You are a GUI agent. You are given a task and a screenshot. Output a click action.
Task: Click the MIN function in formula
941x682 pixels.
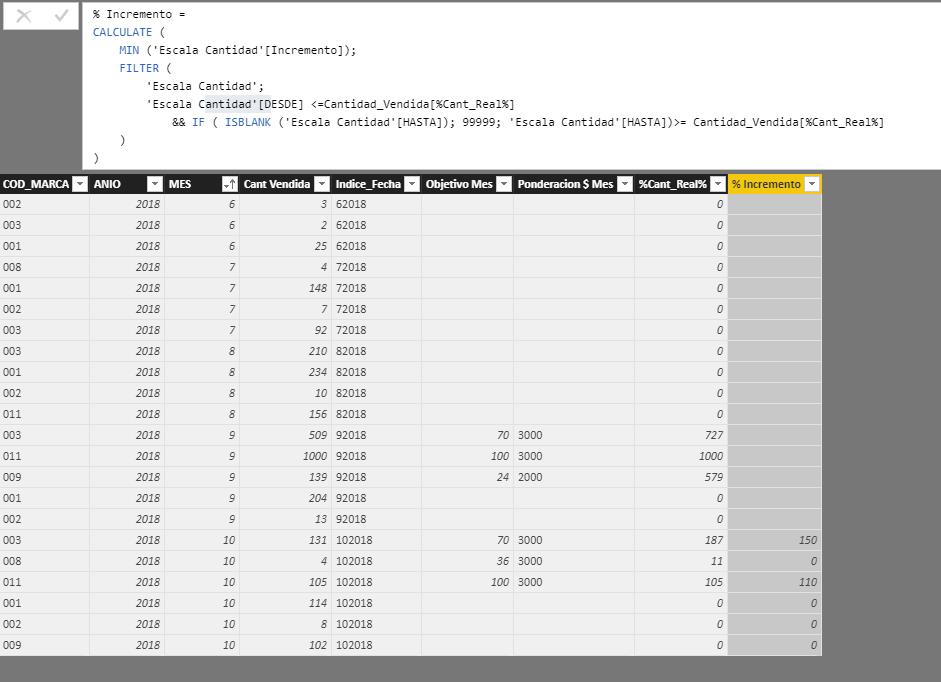tap(129, 50)
